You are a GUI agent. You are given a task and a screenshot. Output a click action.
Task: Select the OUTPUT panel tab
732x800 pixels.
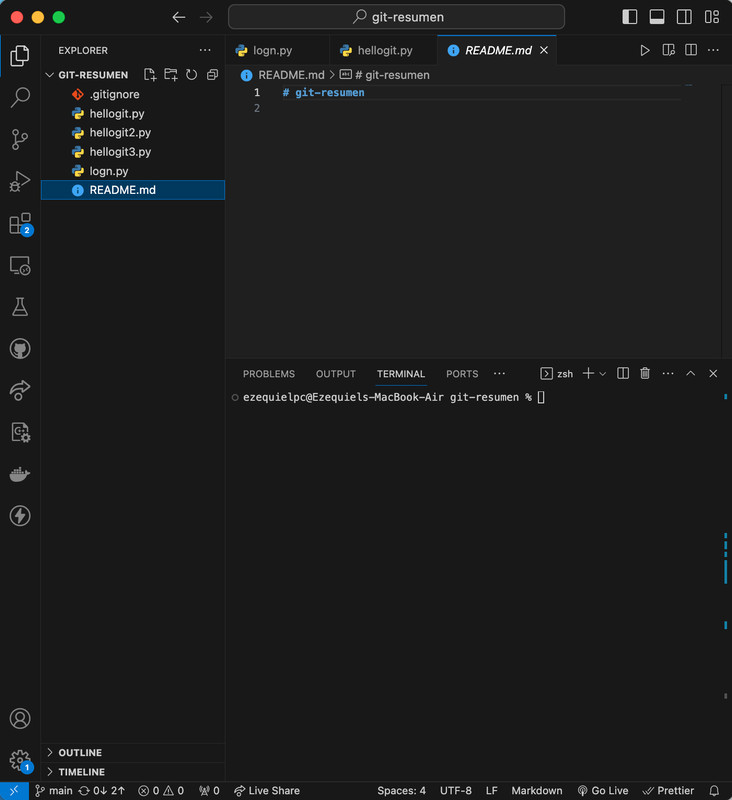click(336, 374)
